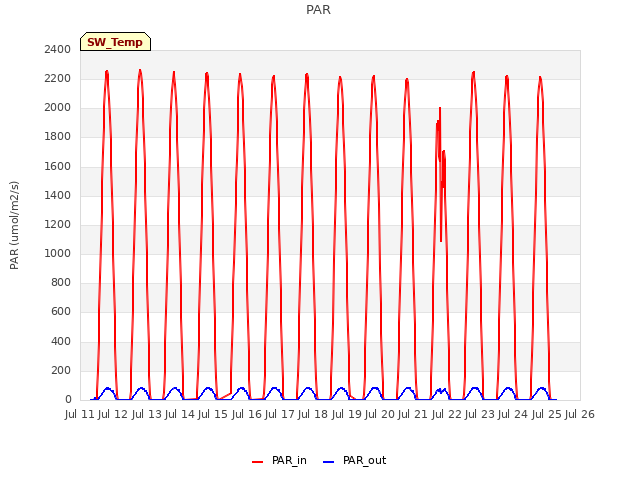Click the Jul 22 x-axis label
This screenshot has height=480, width=640.
tap(447, 414)
